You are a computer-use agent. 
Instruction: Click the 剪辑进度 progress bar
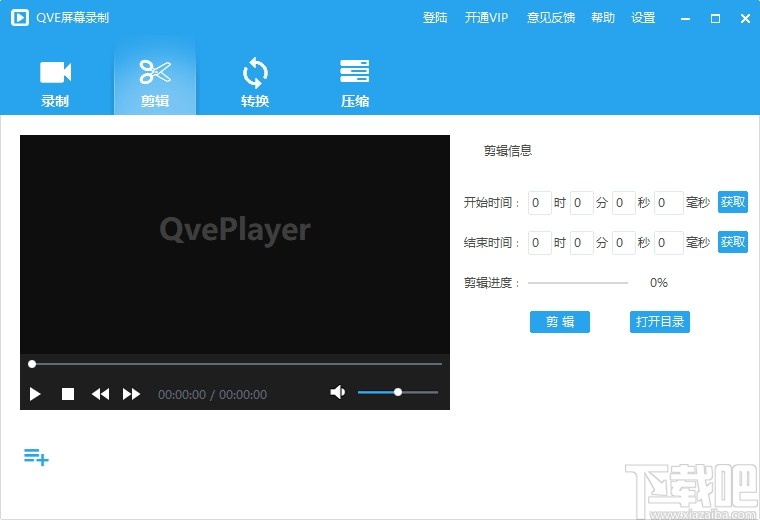pyautogui.click(x=578, y=283)
